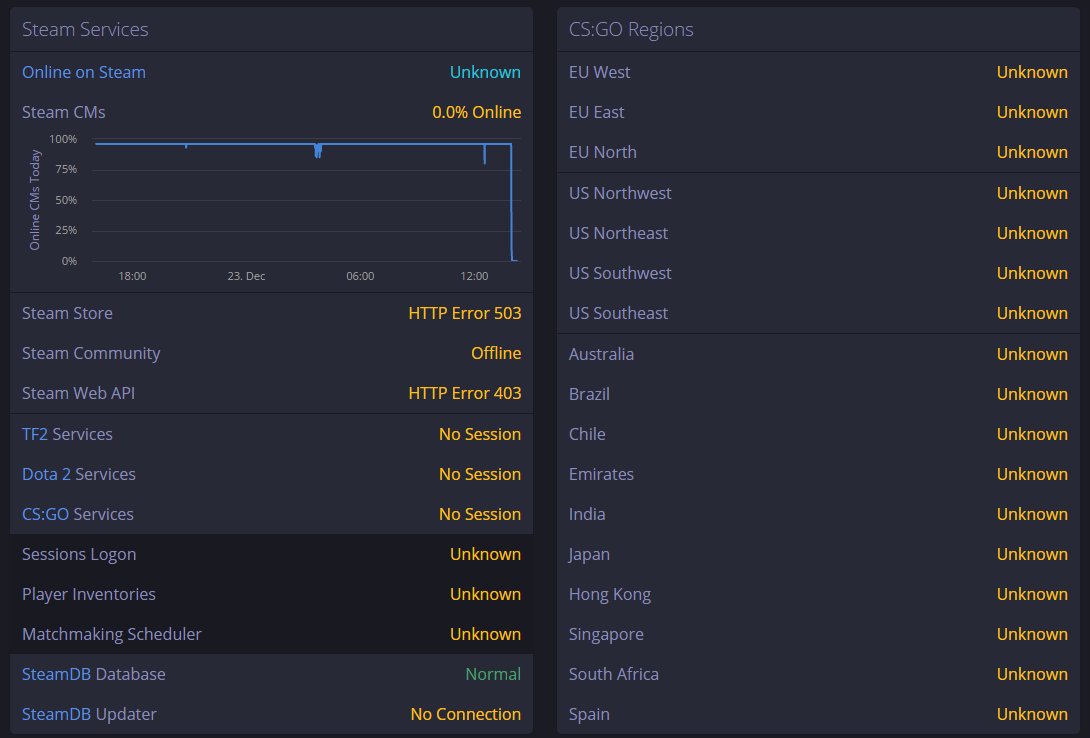Click the Steam Services panel heading

coord(85,29)
